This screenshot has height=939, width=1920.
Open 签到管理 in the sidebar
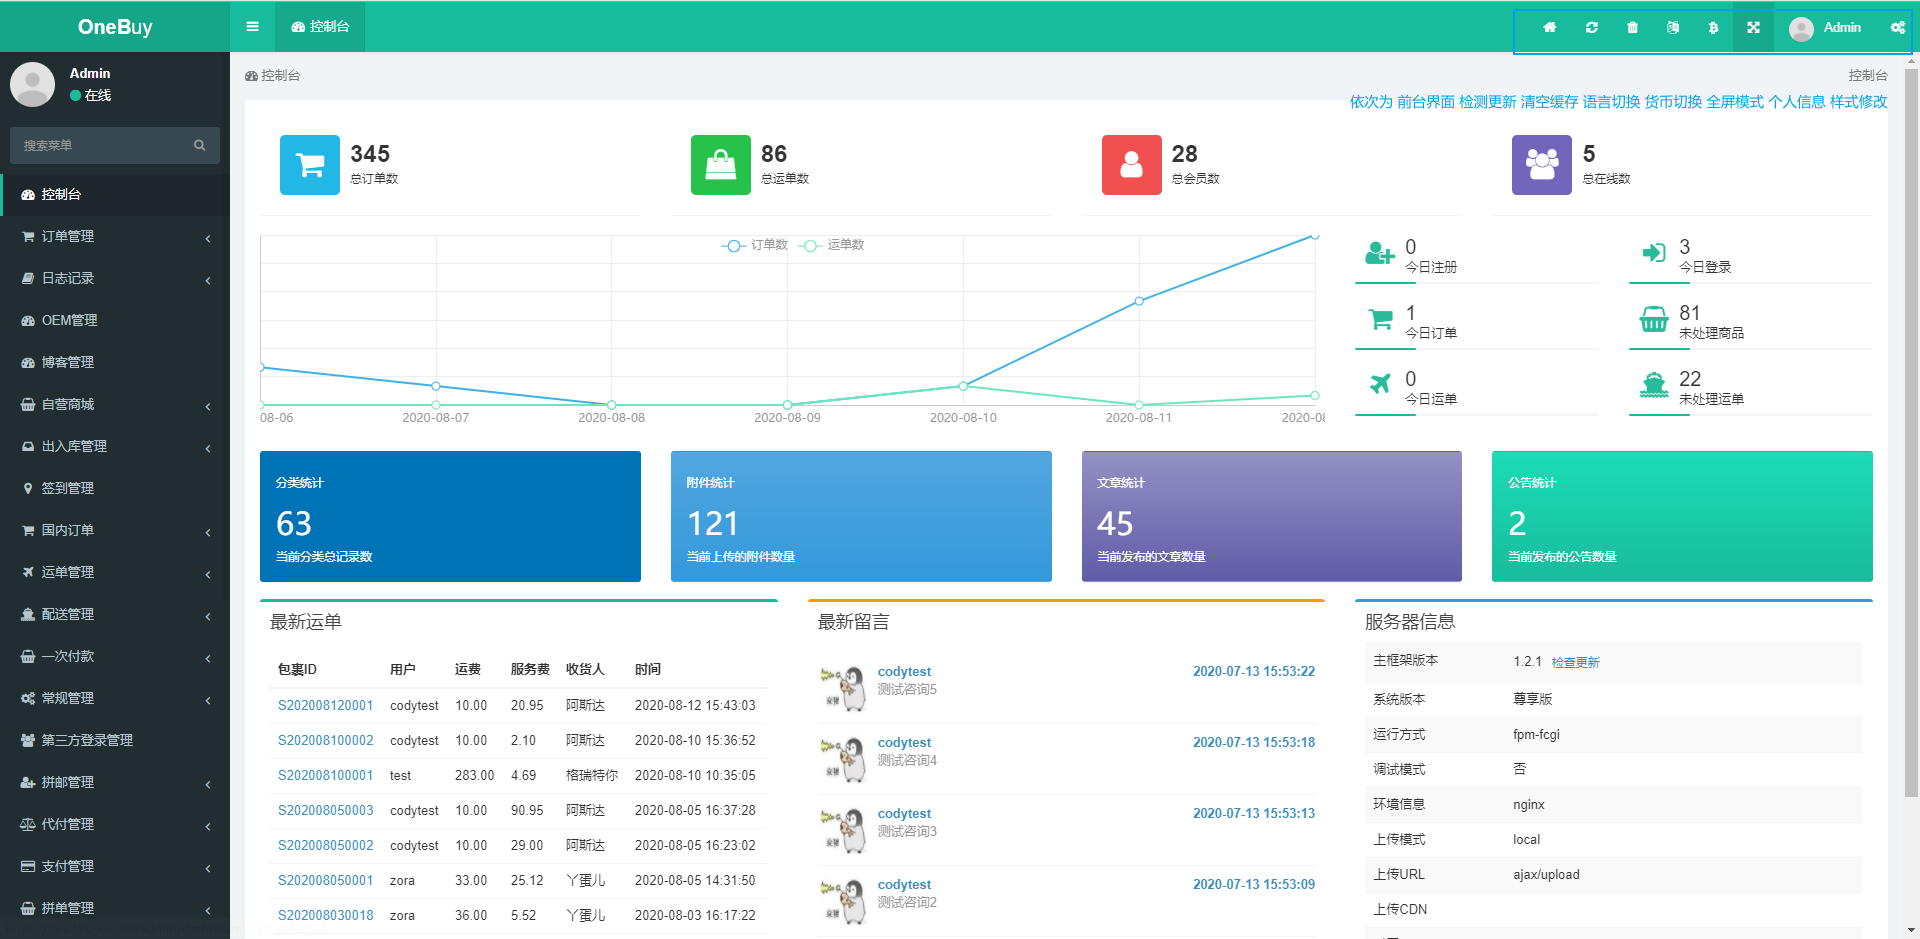tap(115, 489)
